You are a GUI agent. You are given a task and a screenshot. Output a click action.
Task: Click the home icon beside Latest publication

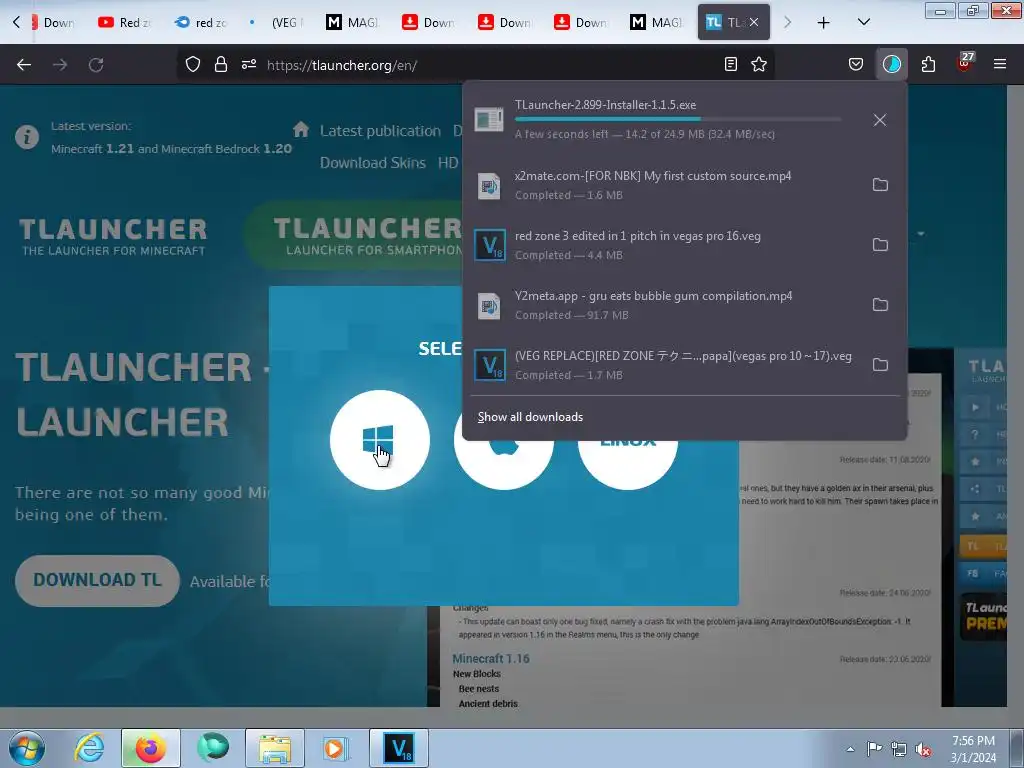click(x=300, y=129)
